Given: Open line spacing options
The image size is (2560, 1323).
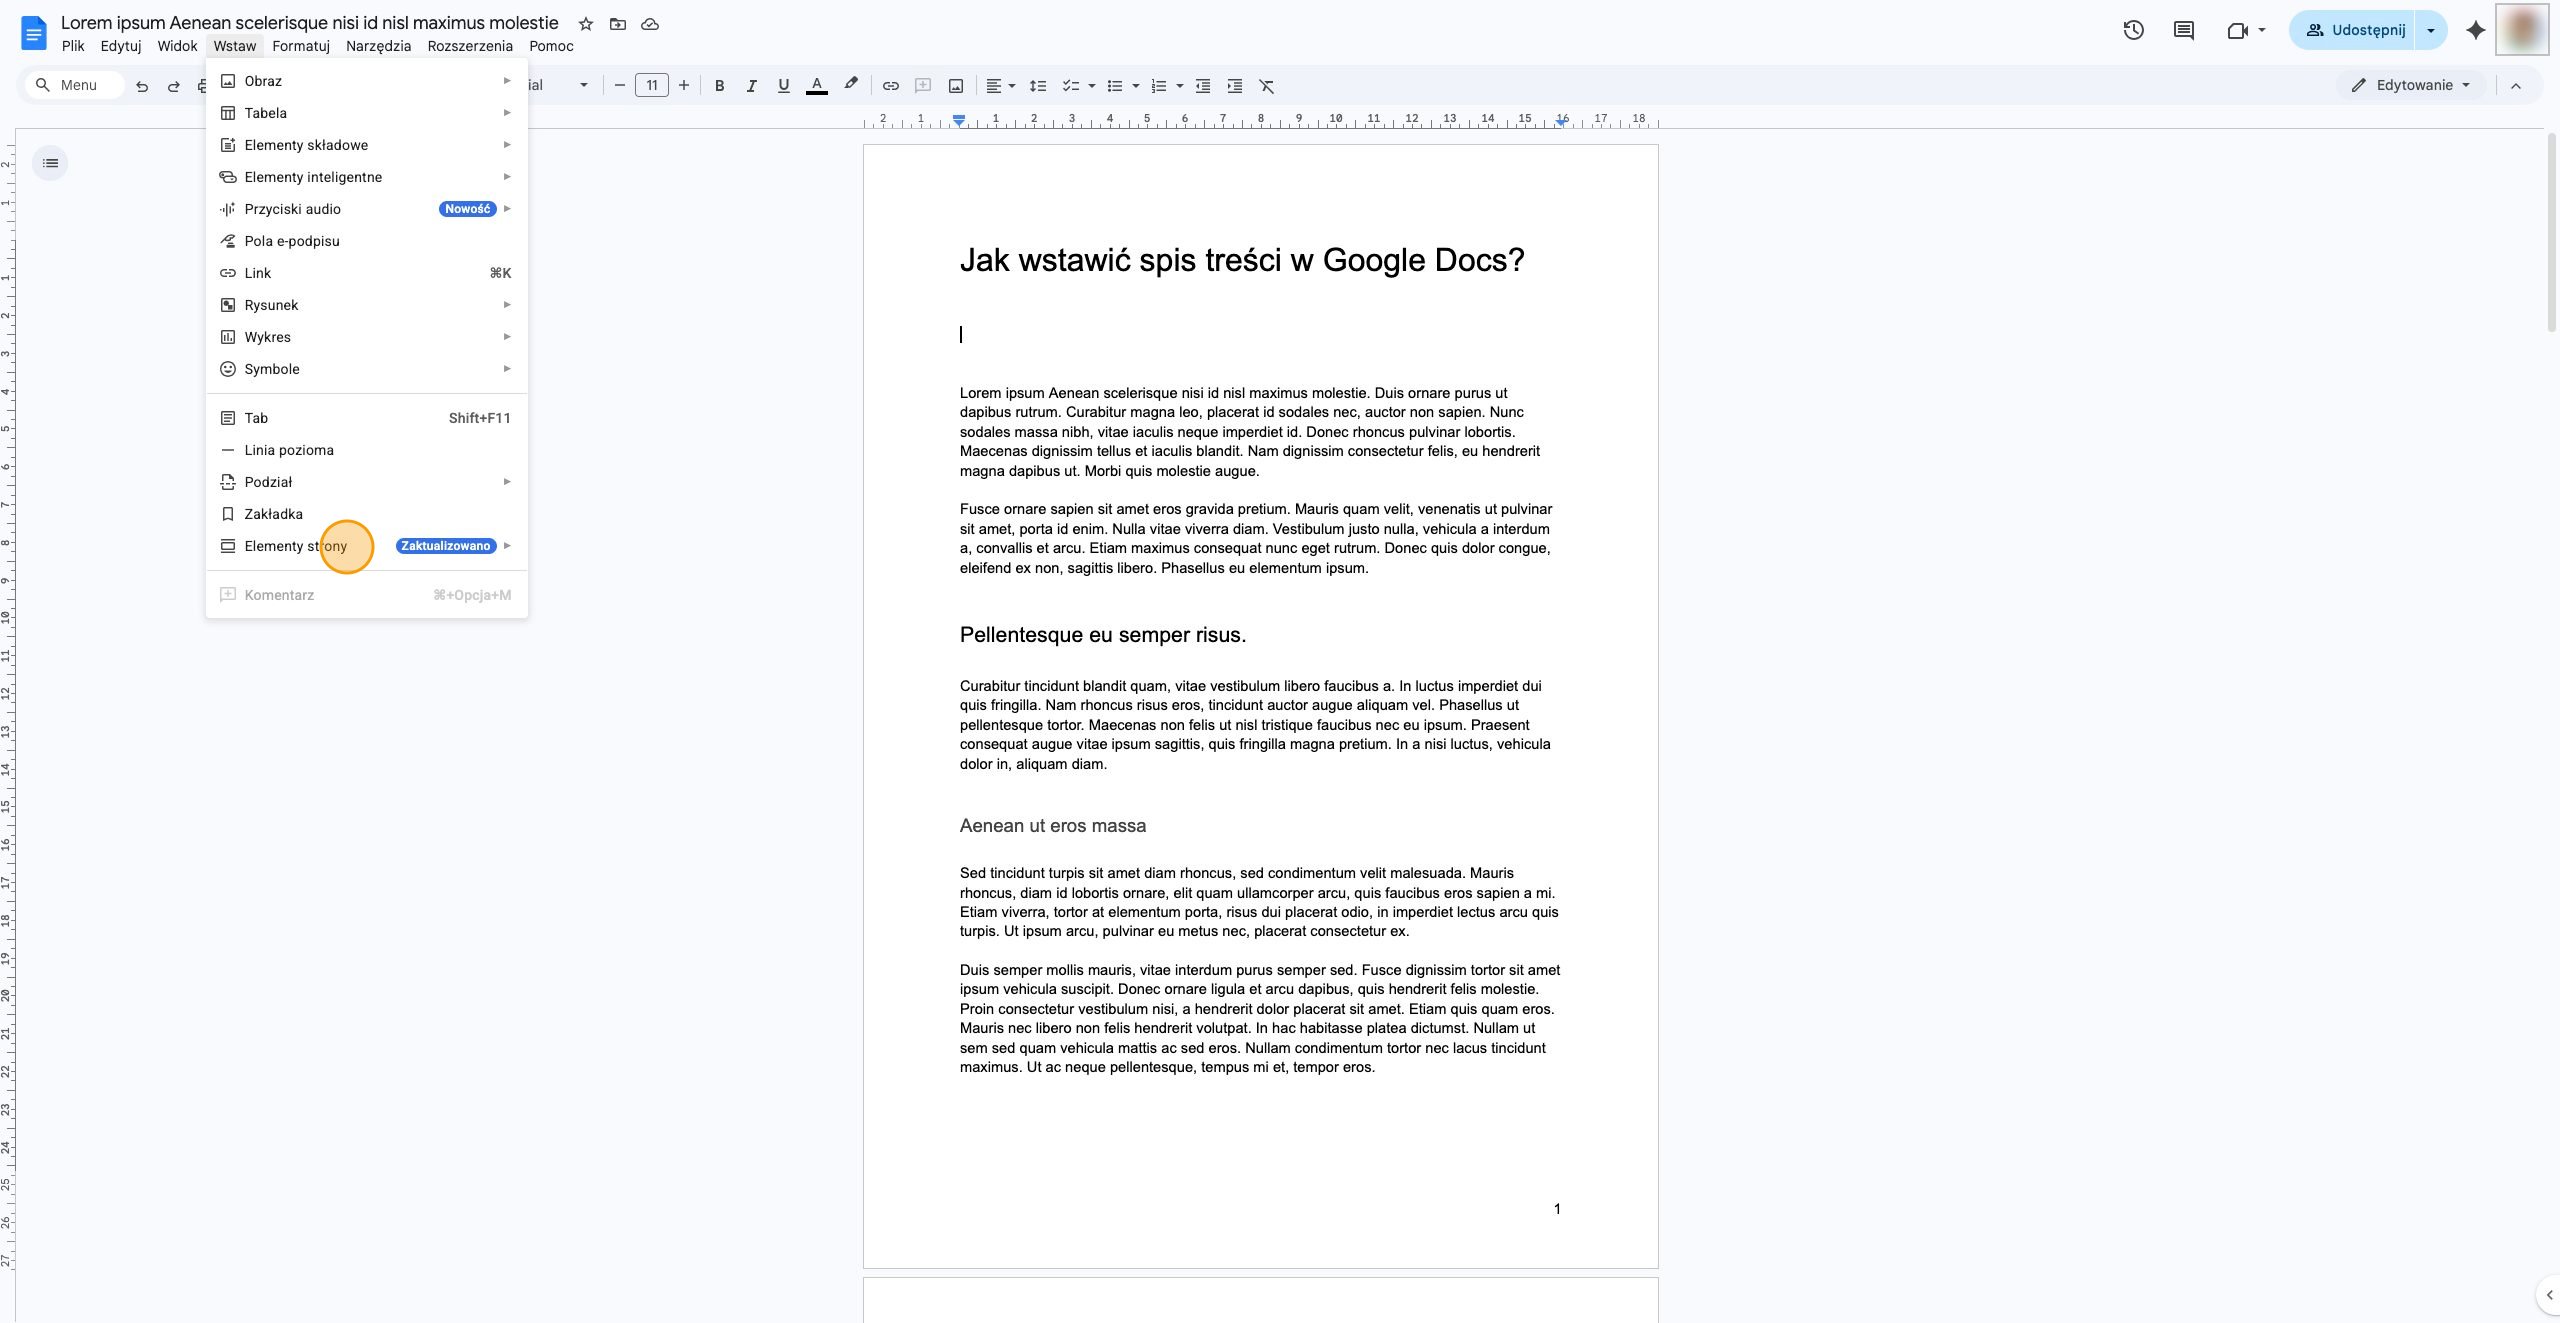Looking at the screenshot, I should tap(1038, 86).
